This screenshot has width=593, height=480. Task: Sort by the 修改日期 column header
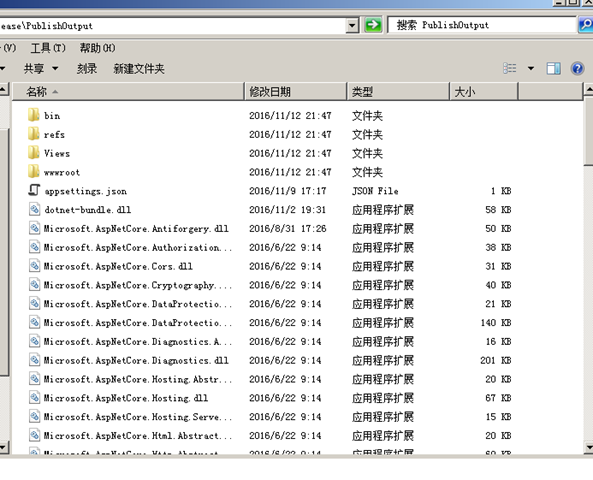tap(295, 92)
